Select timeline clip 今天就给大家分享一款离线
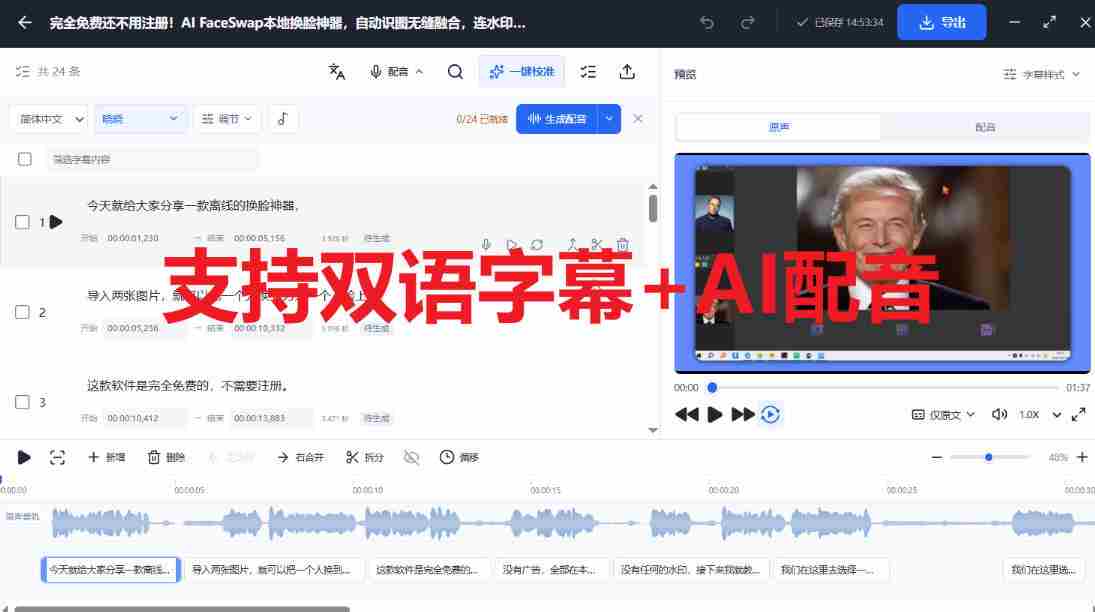This screenshot has height=612, width=1095. click(x=110, y=570)
